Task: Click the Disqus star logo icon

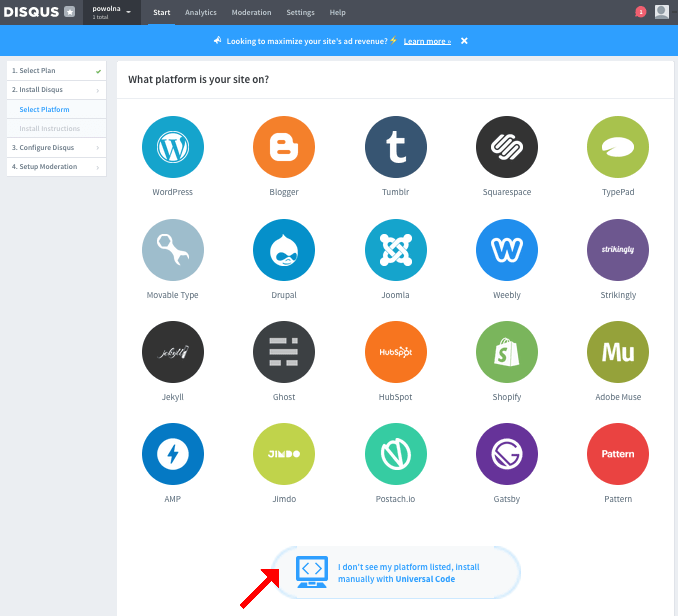Action: click(x=70, y=12)
